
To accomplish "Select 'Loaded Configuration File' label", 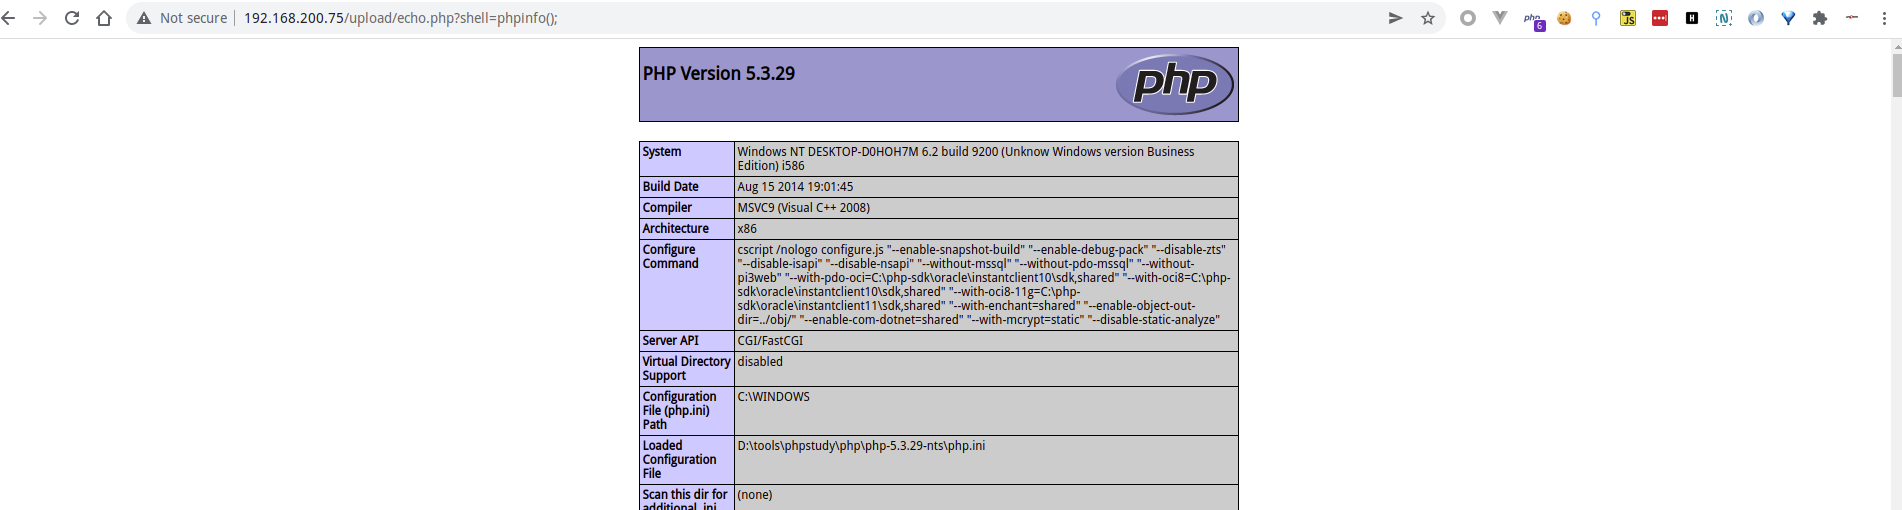I will [x=679, y=460].
